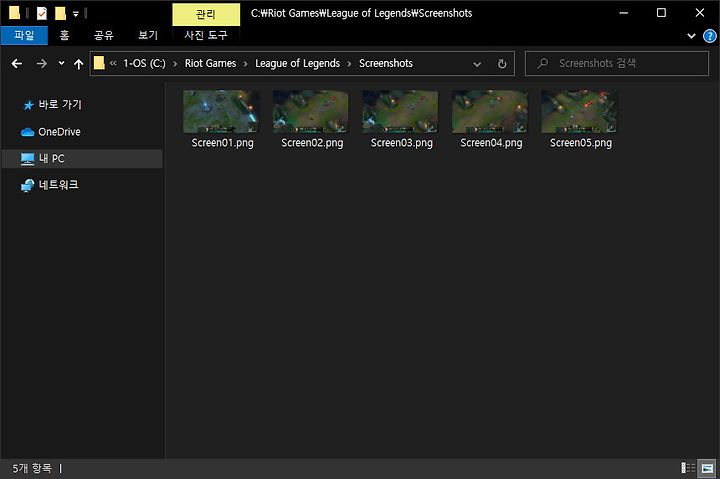
Task: Click the Screen03.png file name
Action: pos(402,143)
